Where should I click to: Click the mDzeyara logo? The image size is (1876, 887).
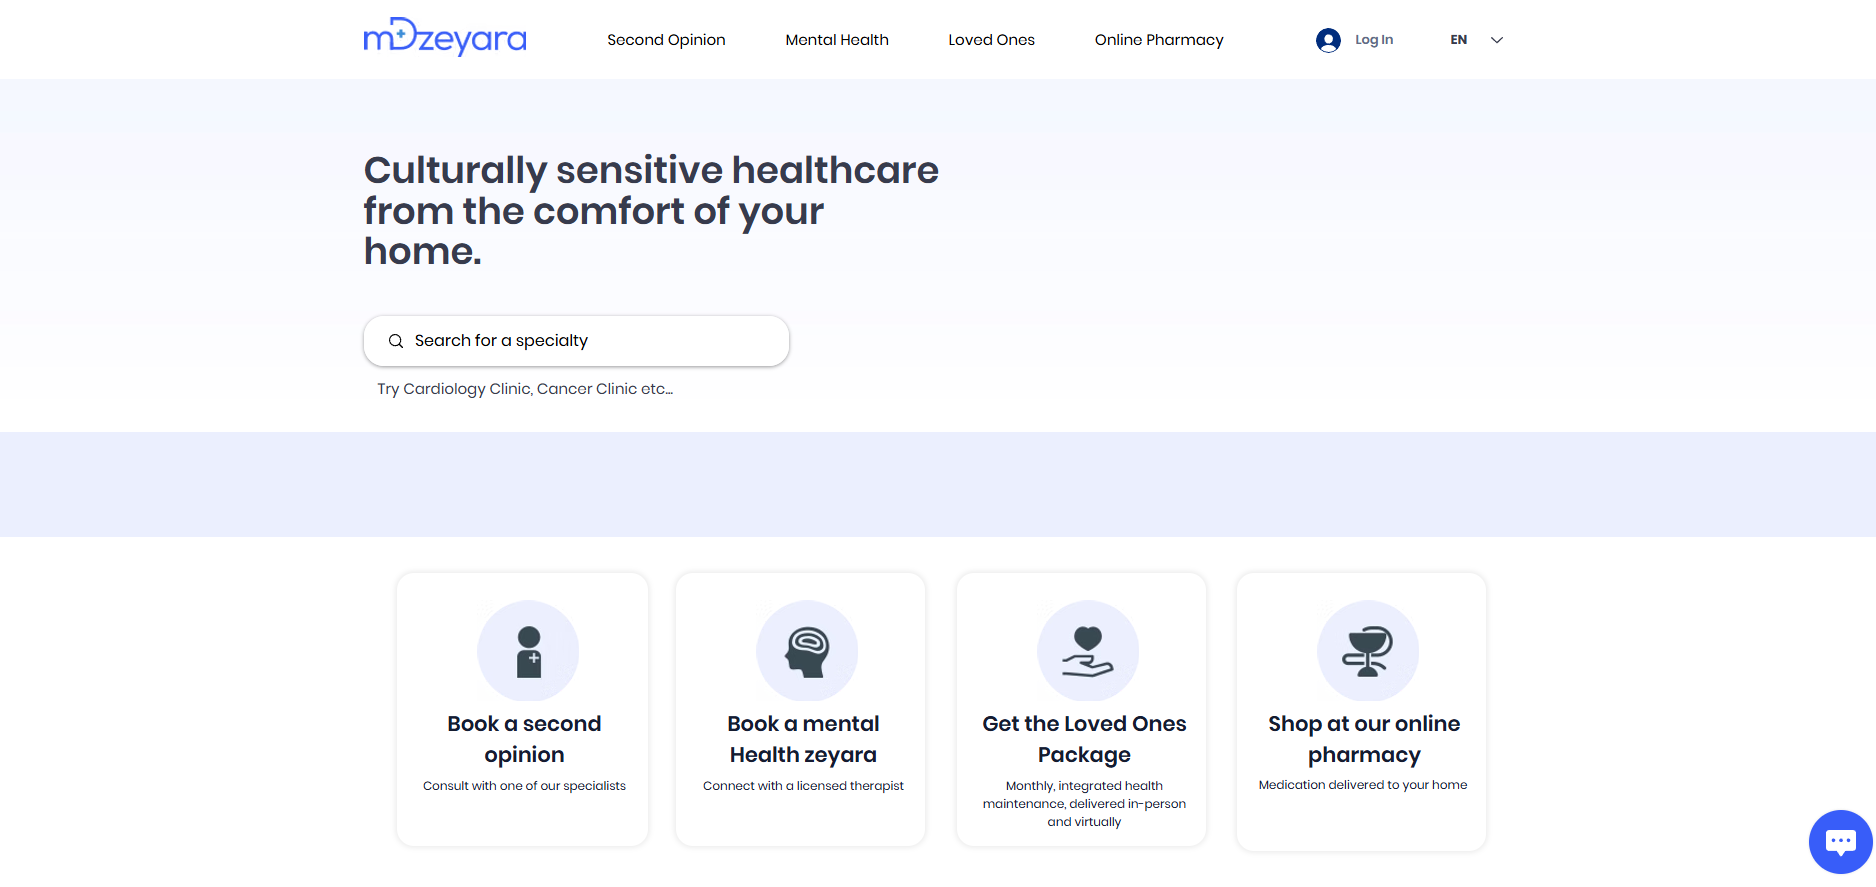[445, 38]
